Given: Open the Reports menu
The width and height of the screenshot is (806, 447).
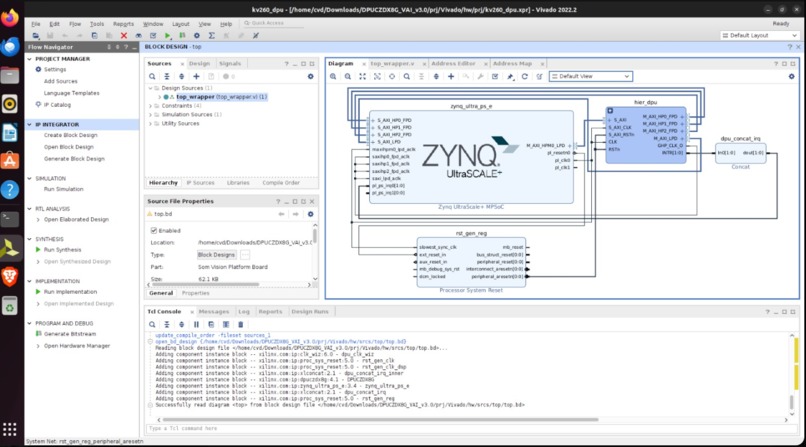Looking at the screenshot, I should click(x=123, y=24).
